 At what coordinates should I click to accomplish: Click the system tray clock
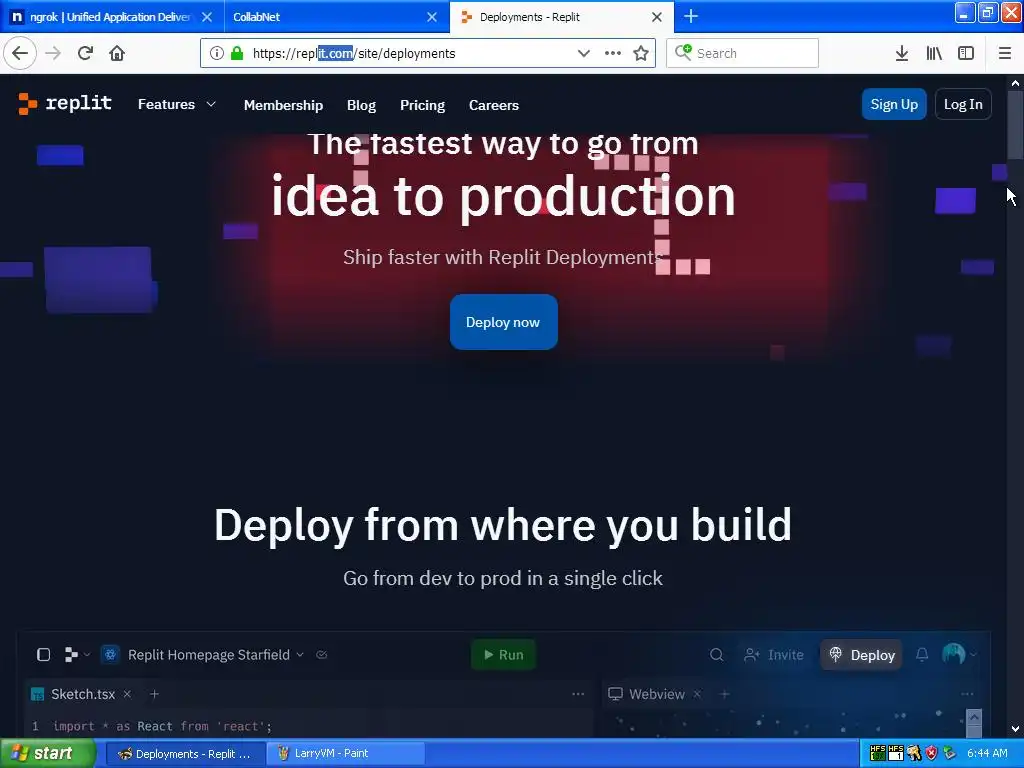tap(987, 753)
